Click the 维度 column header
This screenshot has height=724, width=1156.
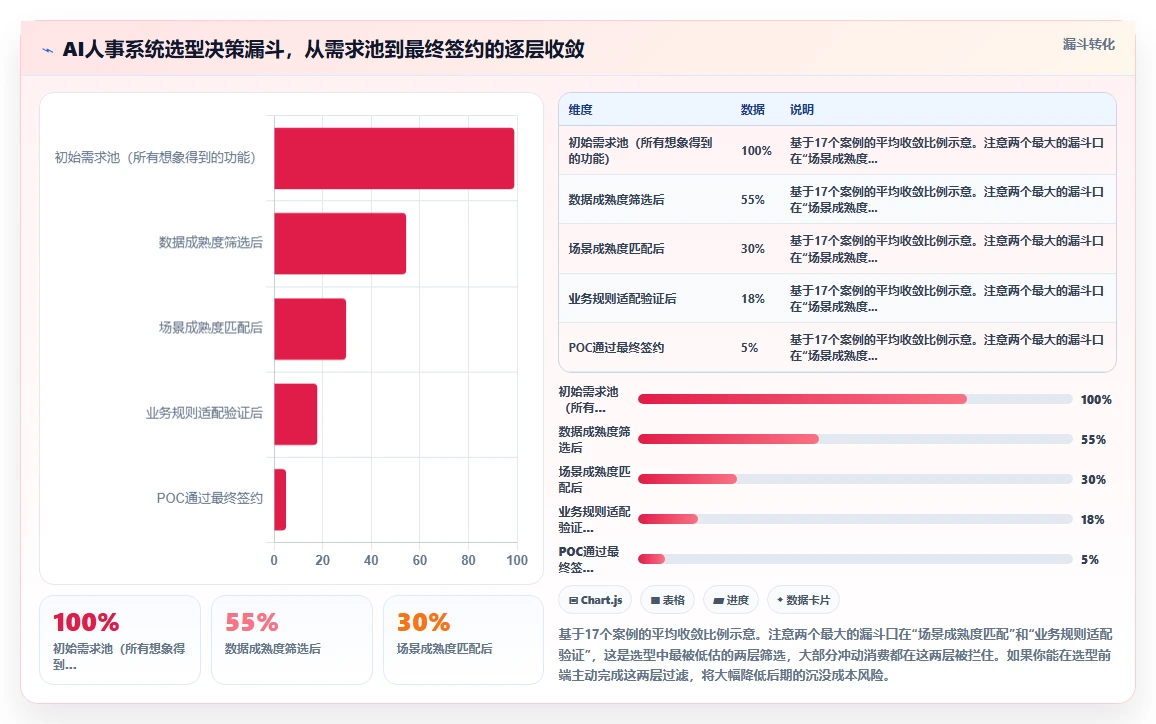pos(580,110)
